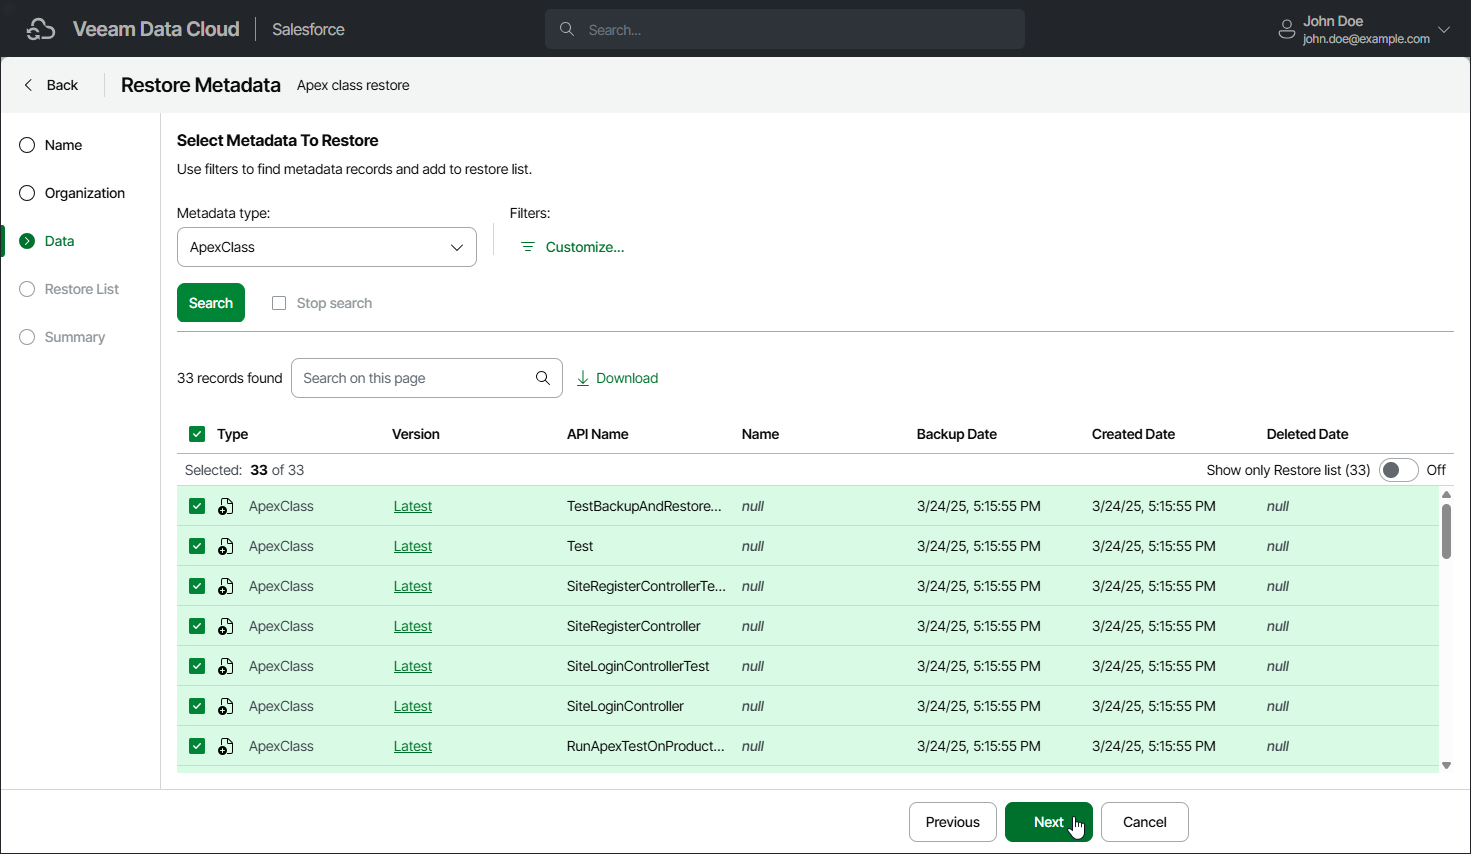Viewport: 1471px width, 854px height.
Task: Click the green Search button
Action: [x=211, y=303]
